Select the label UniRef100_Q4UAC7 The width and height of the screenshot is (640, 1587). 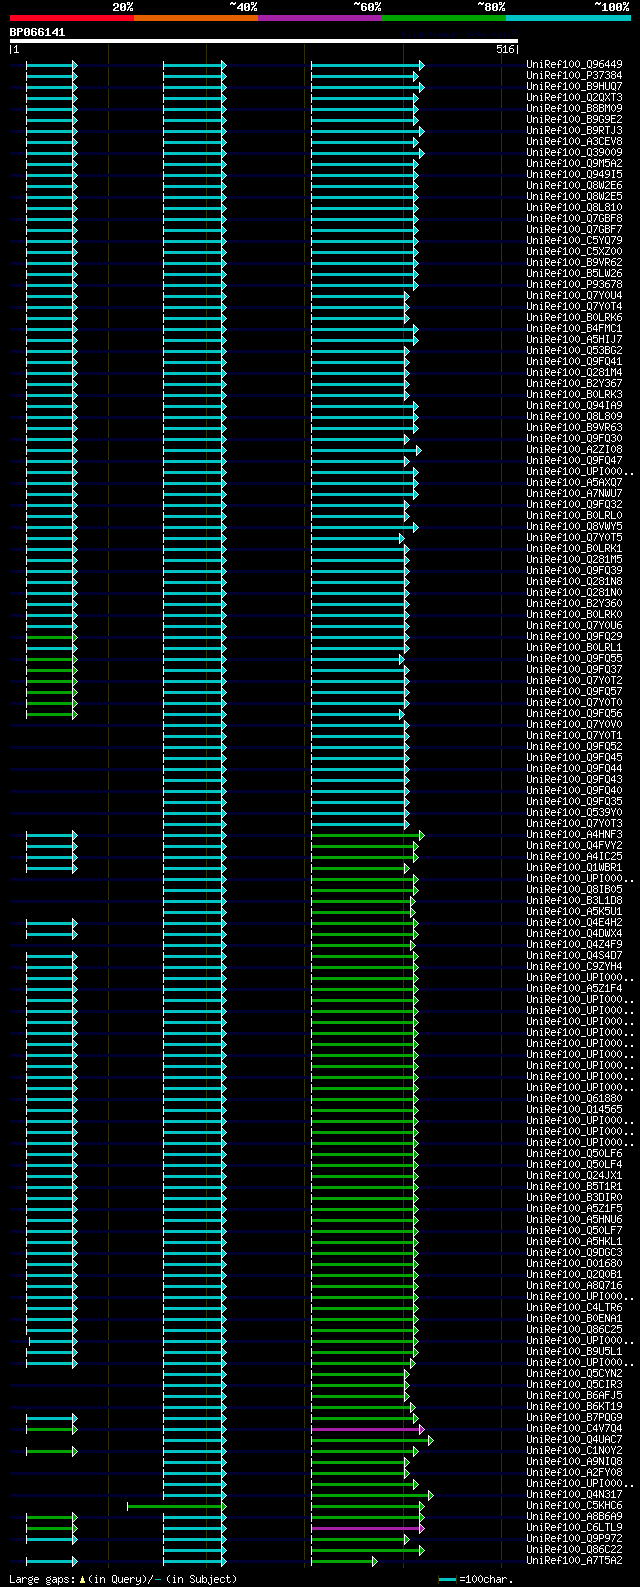[574, 1440]
